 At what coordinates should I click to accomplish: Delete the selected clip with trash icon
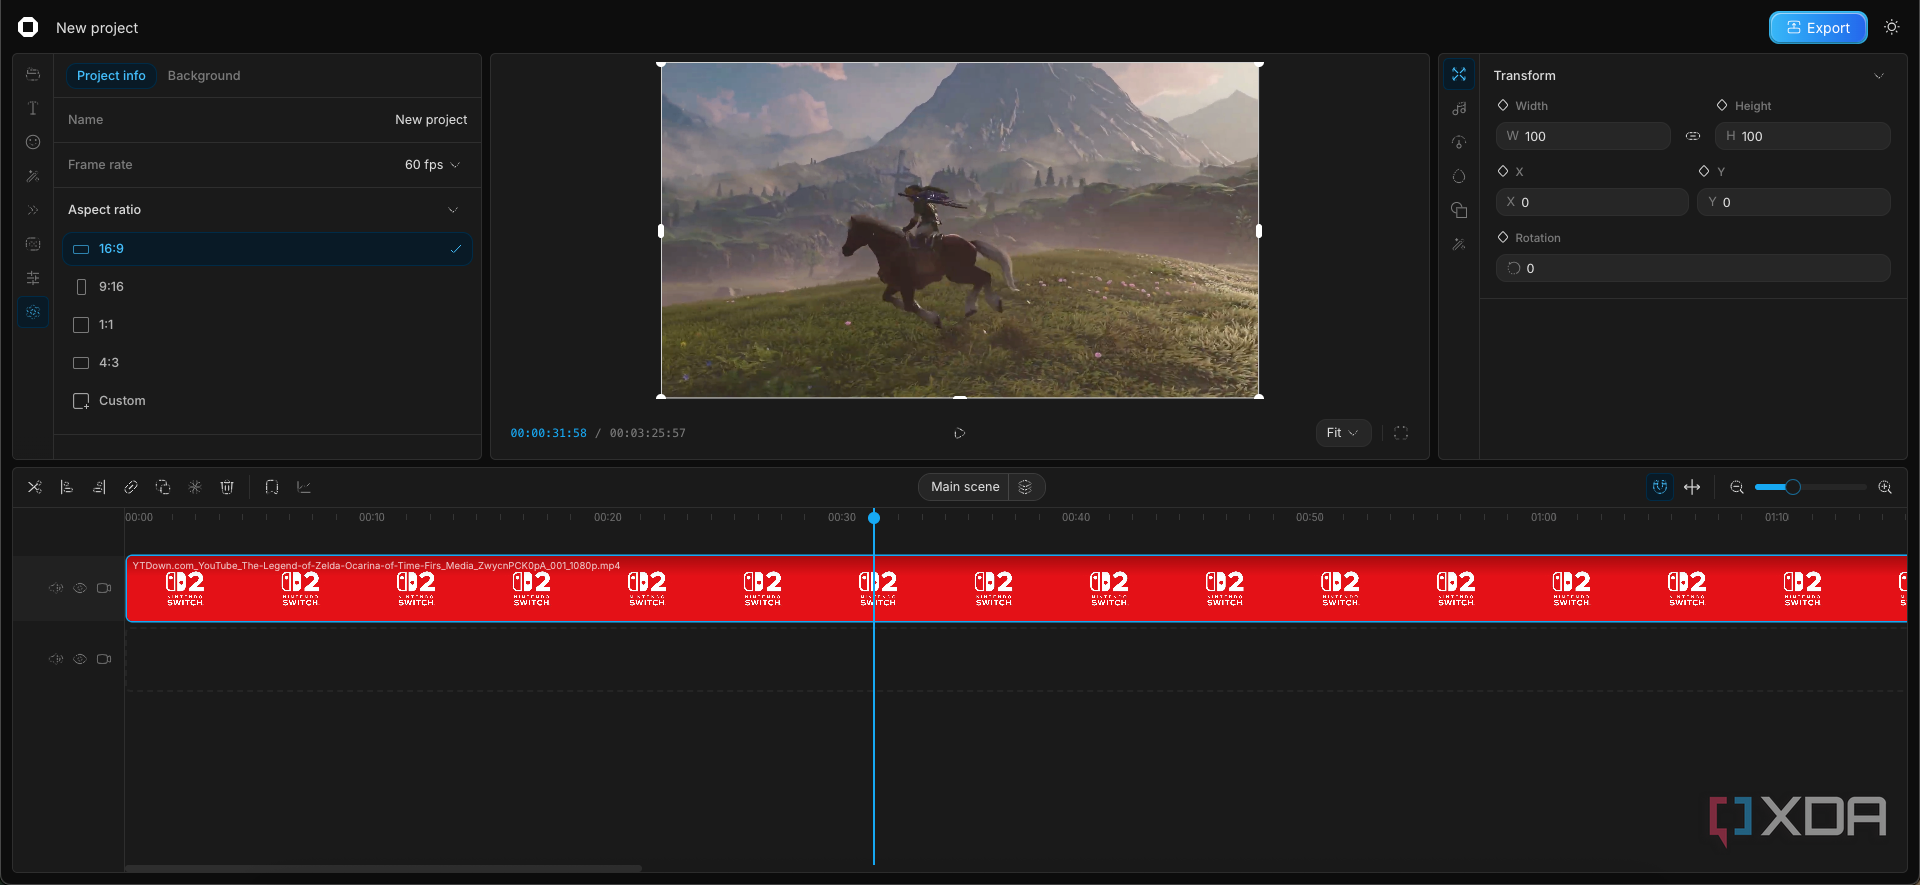(x=227, y=487)
